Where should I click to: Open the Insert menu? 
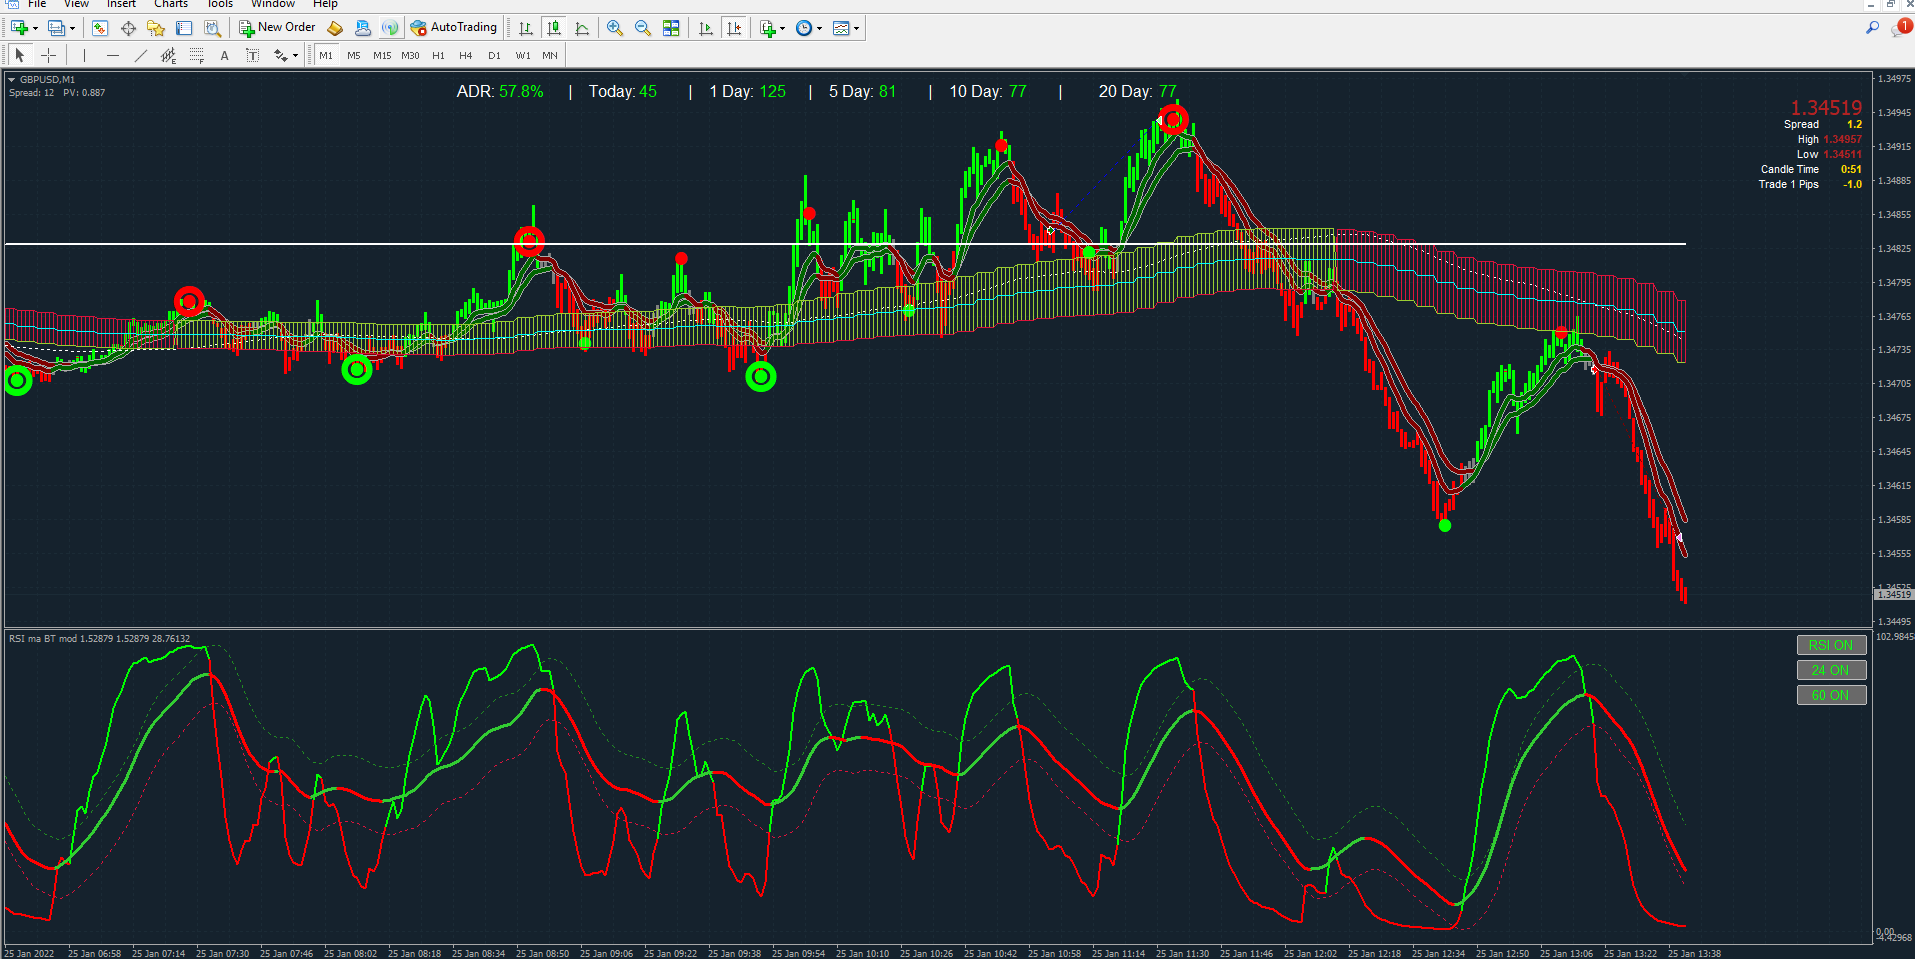click(121, 4)
